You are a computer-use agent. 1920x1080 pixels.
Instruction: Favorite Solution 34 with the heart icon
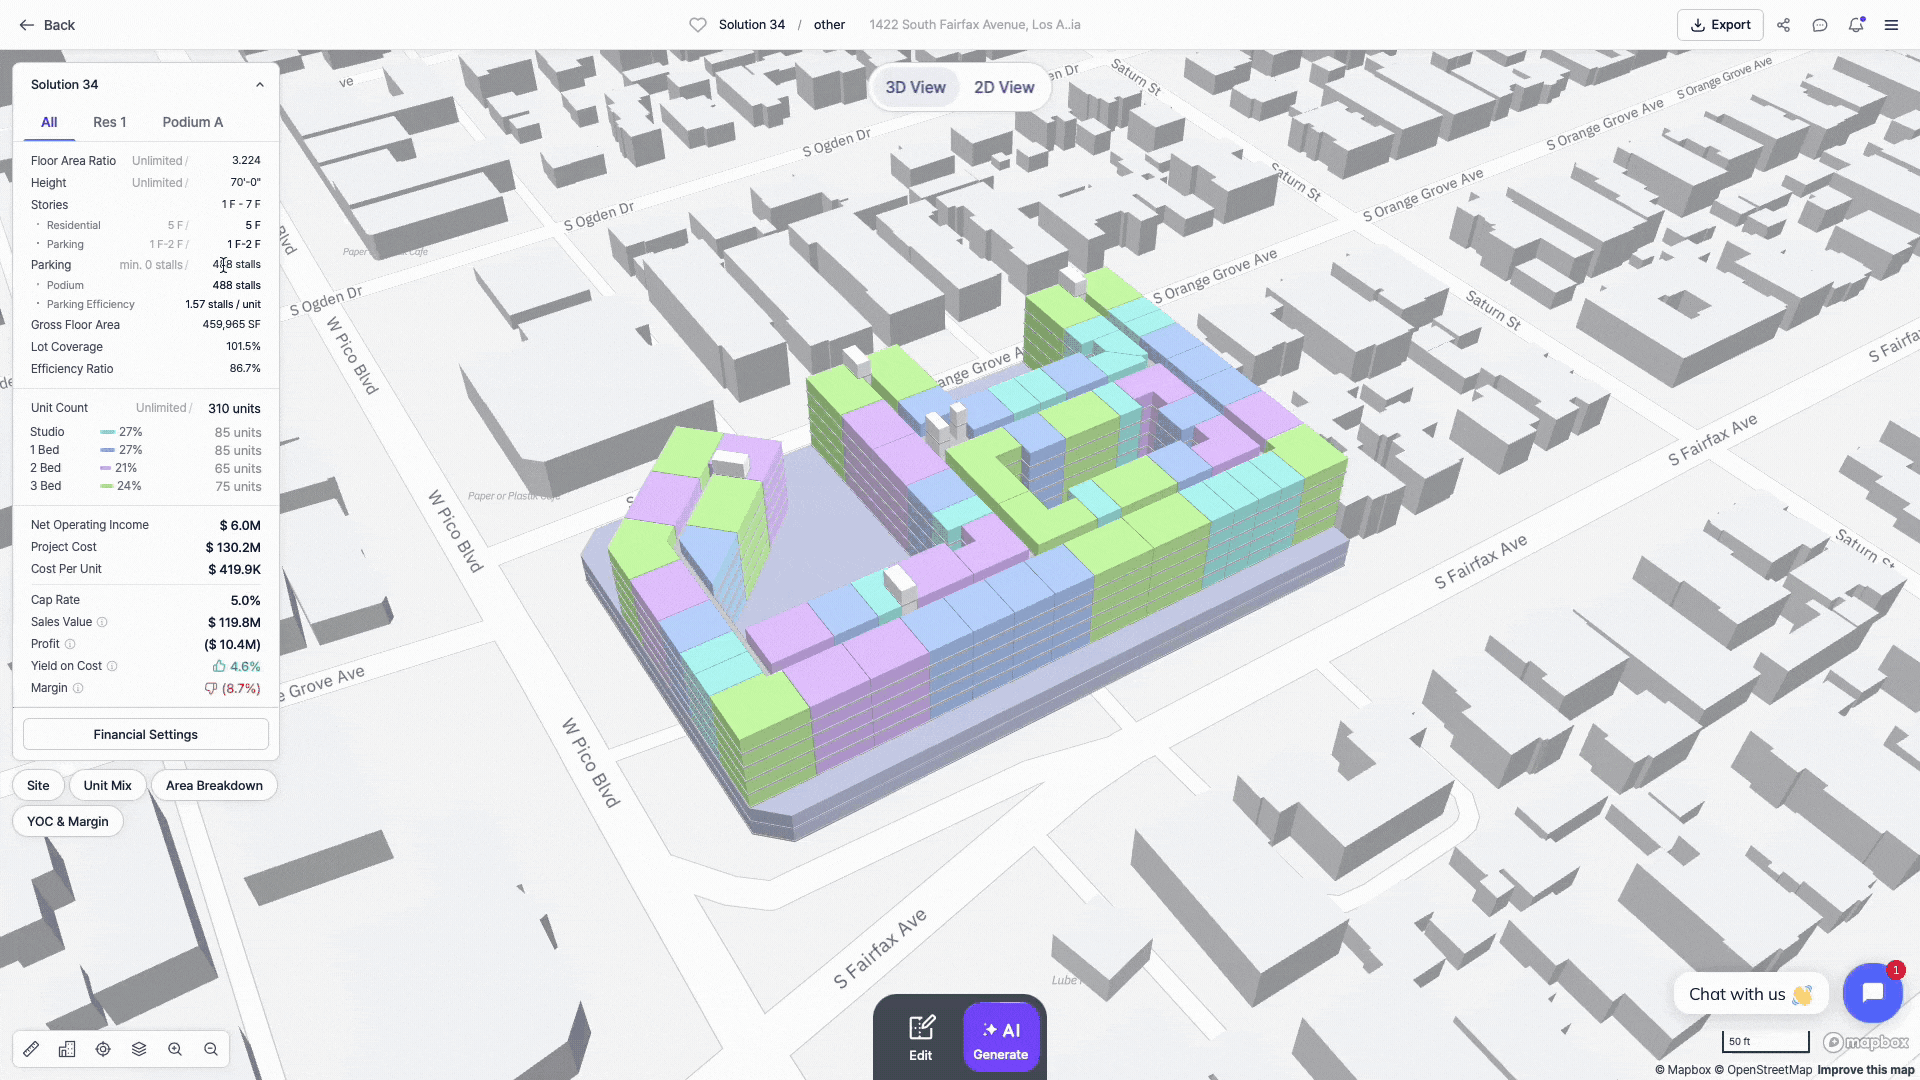(698, 25)
